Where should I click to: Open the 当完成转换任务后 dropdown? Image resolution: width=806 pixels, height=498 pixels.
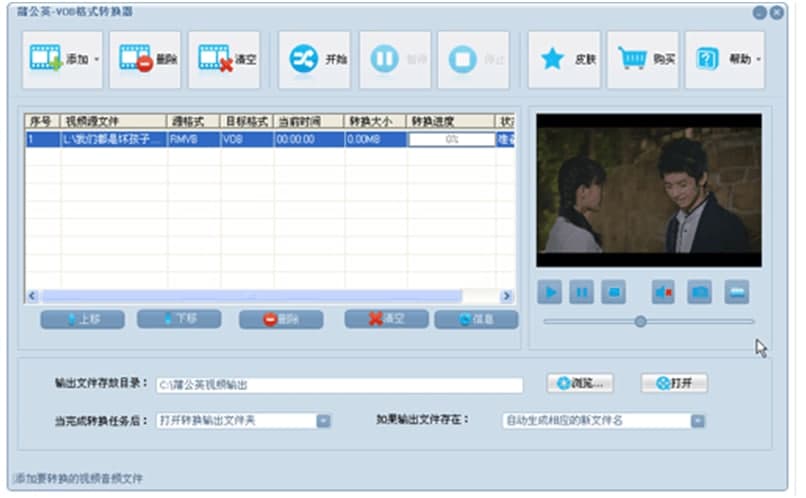pos(323,421)
